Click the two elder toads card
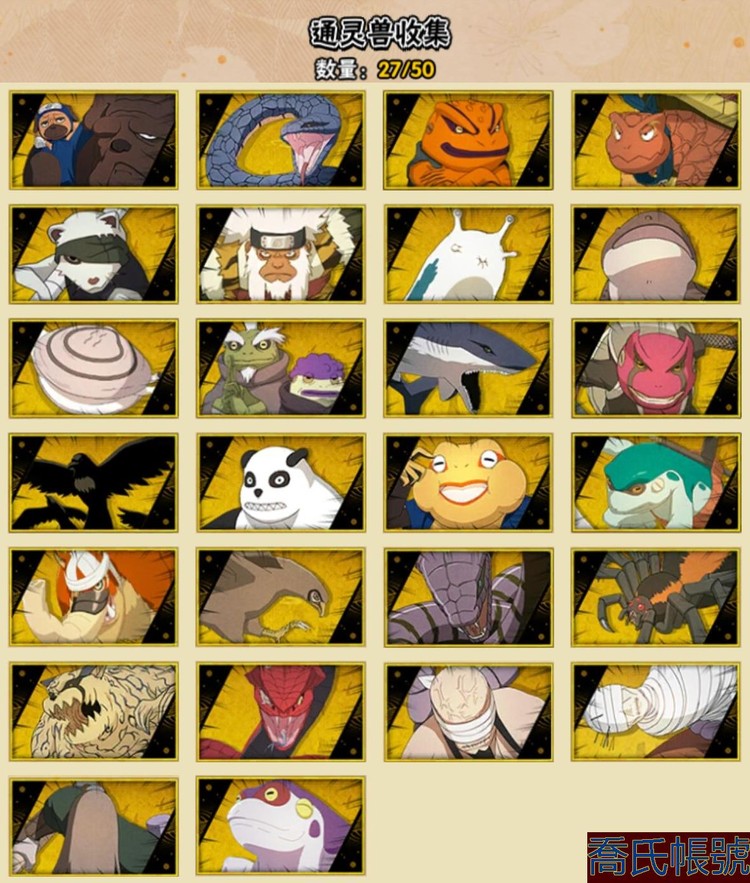The width and height of the screenshot is (750, 883). click(x=281, y=368)
